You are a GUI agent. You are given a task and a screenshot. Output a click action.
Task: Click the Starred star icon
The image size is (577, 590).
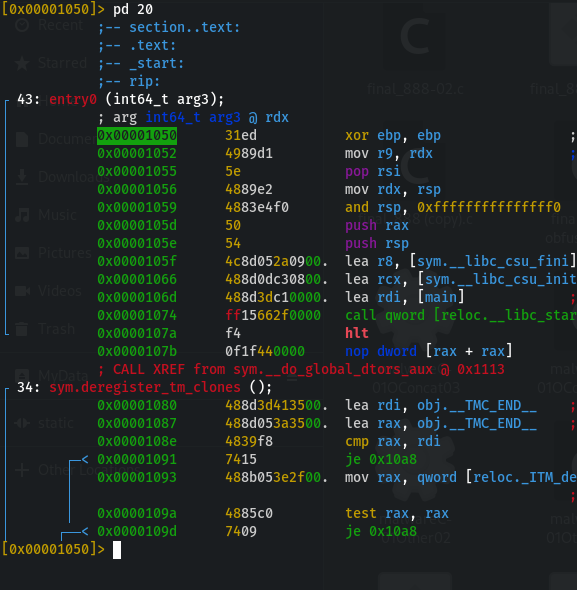[22, 63]
